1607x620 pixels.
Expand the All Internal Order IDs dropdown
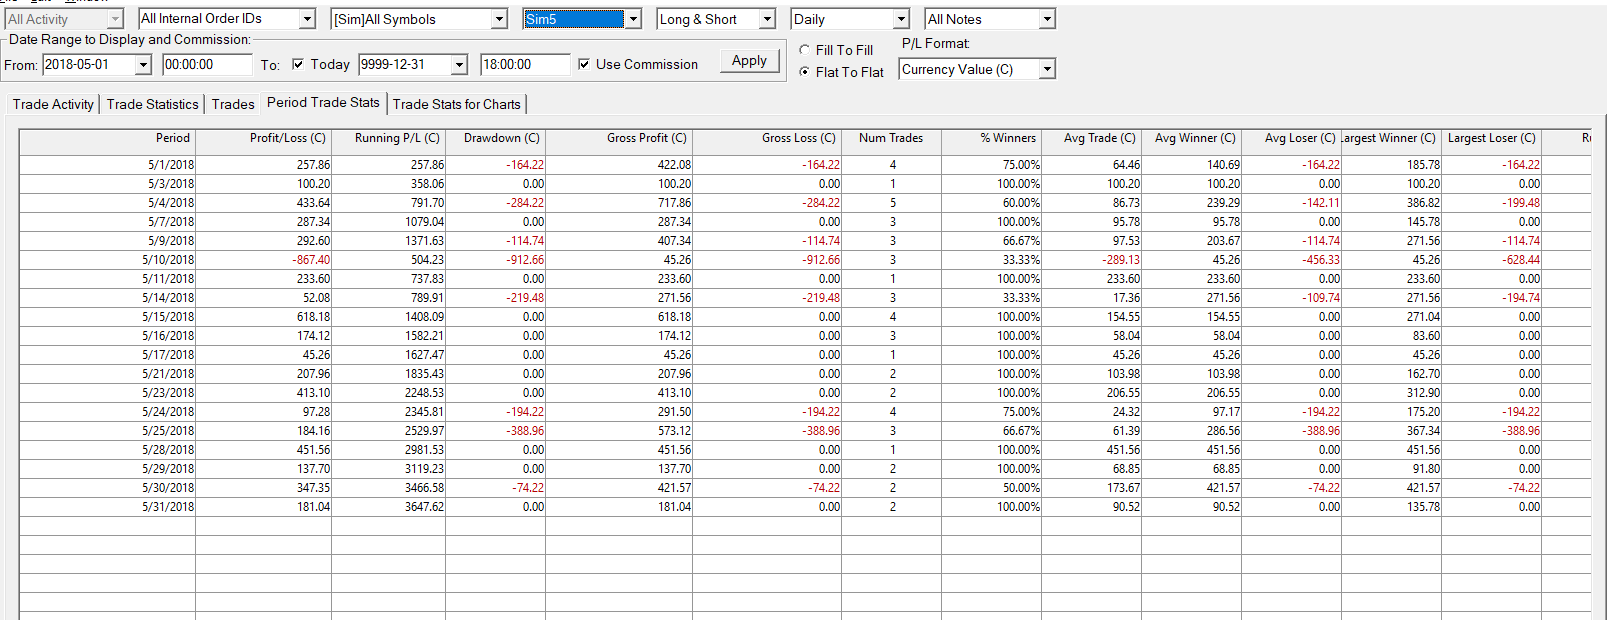click(x=307, y=20)
